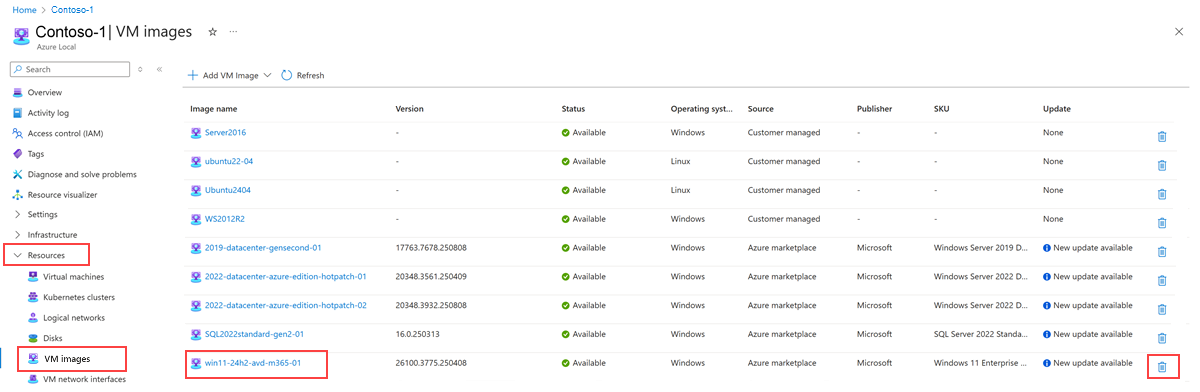Click the Diagnose and solve problems icon

tap(18, 174)
